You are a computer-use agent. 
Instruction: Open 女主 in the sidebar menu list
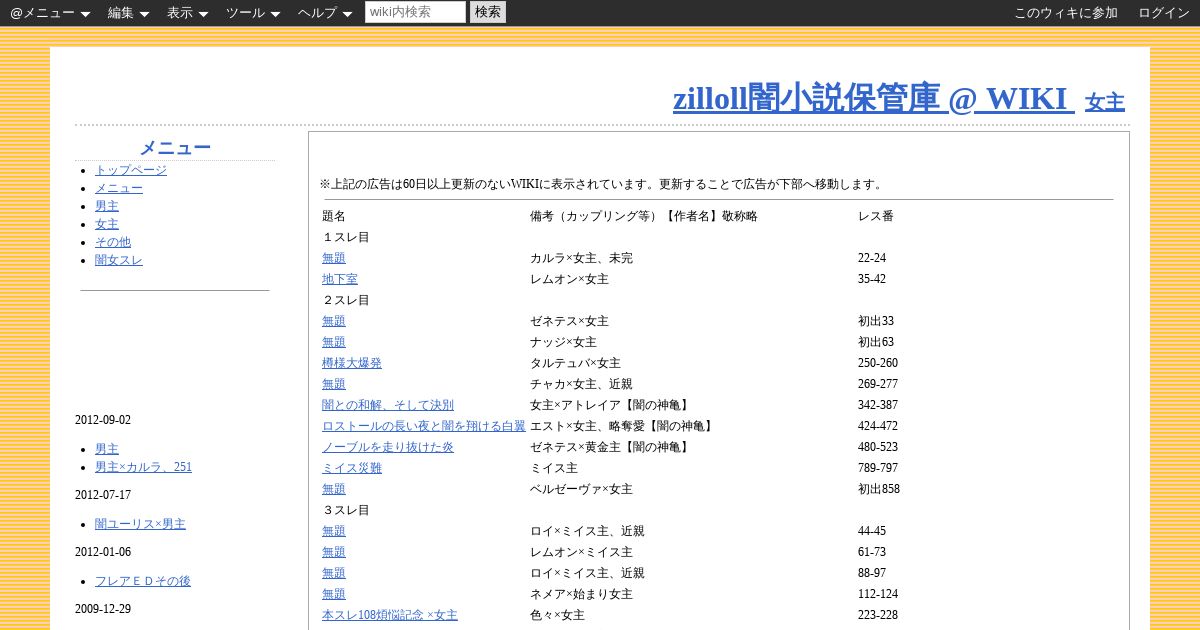[107, 224]
